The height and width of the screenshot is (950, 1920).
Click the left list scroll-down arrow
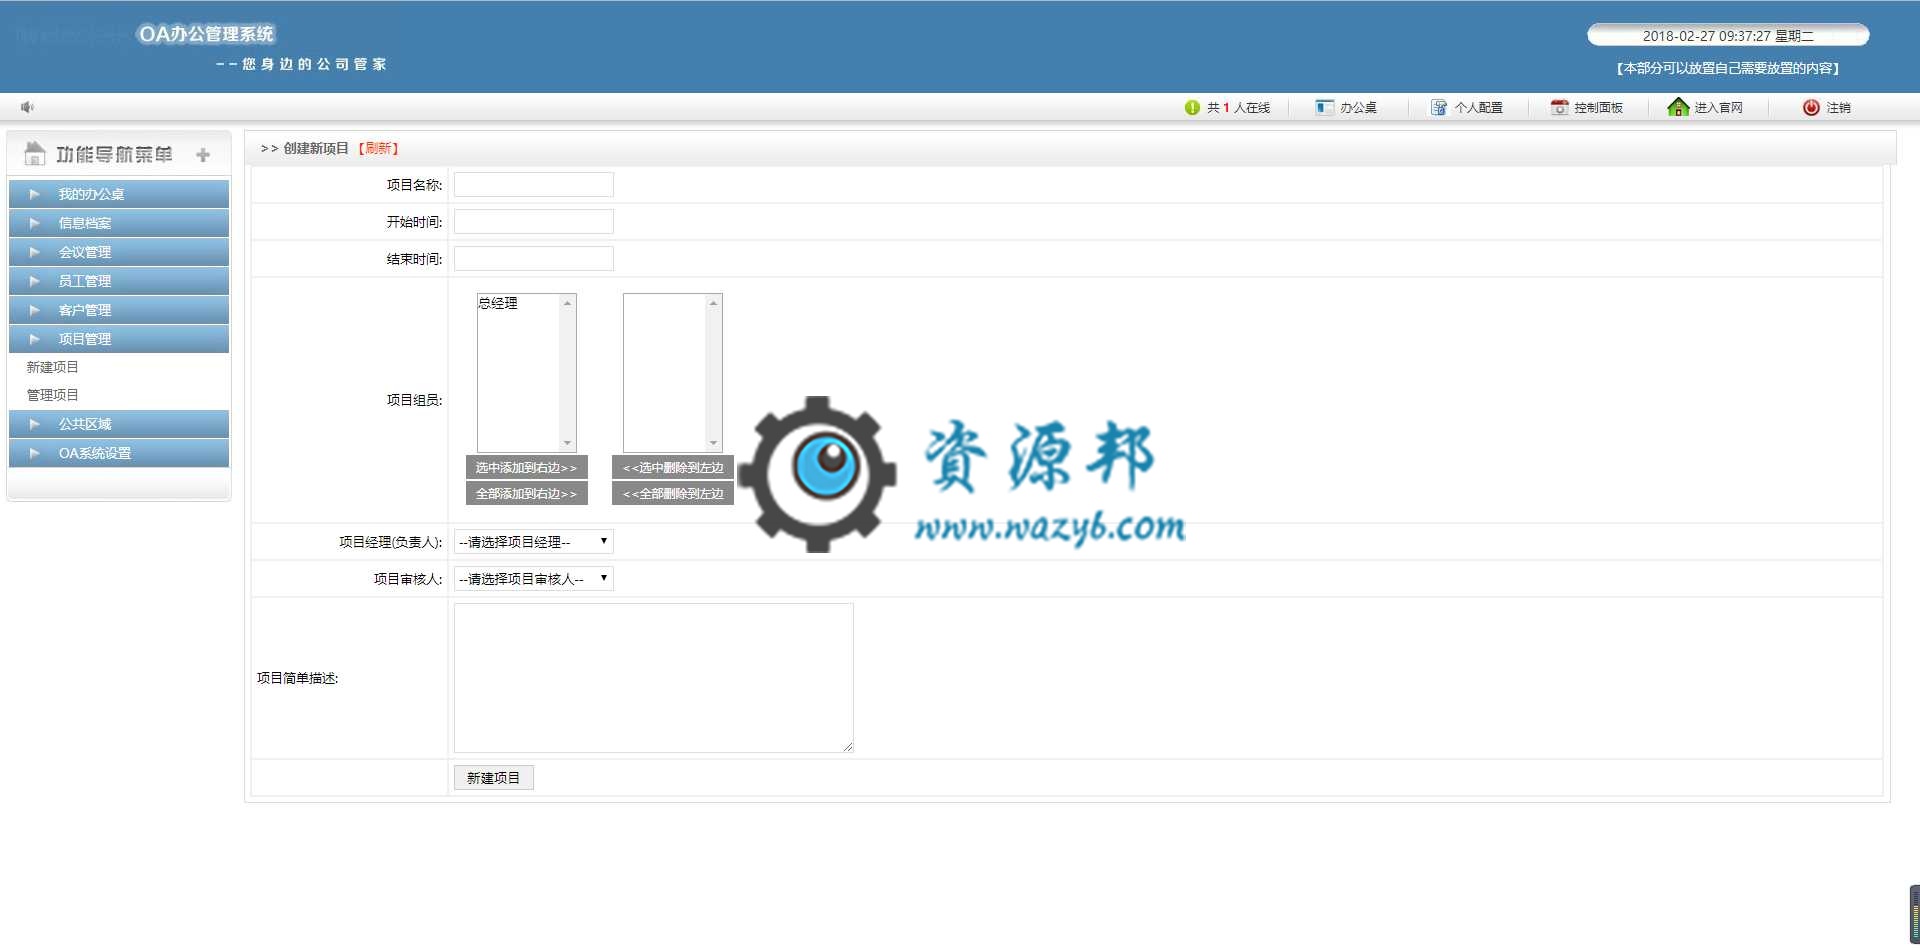click(567, 443)
